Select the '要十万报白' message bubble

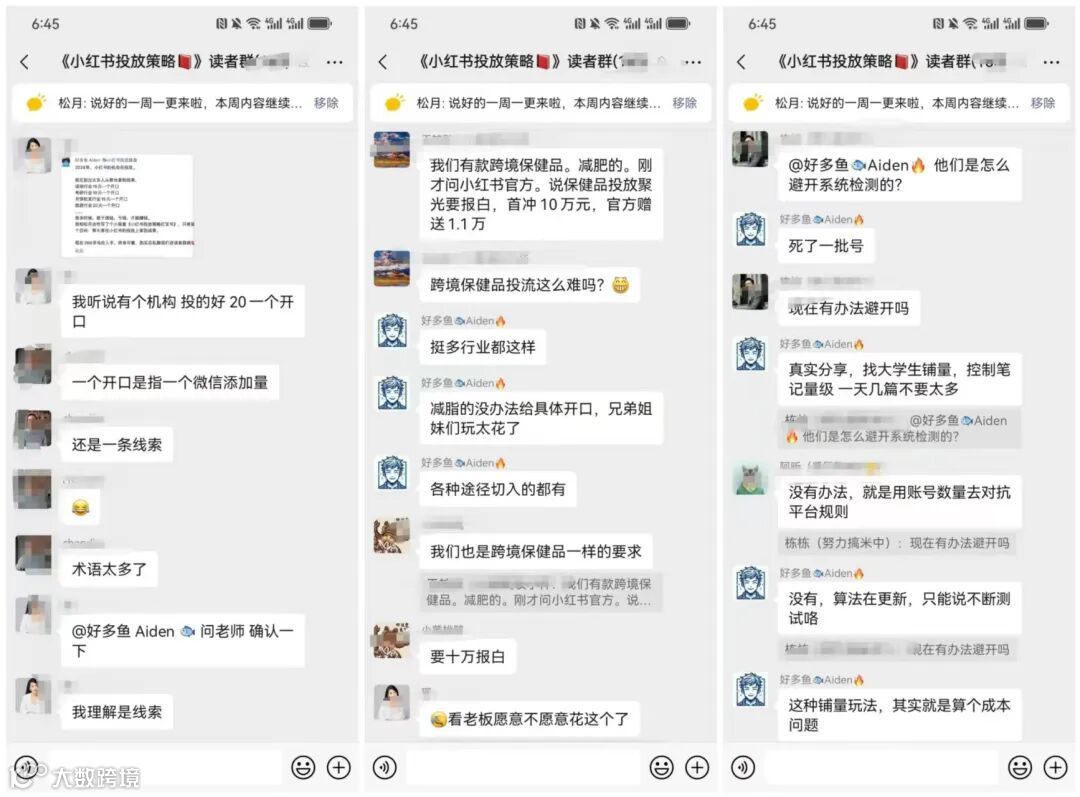[468, 656]
